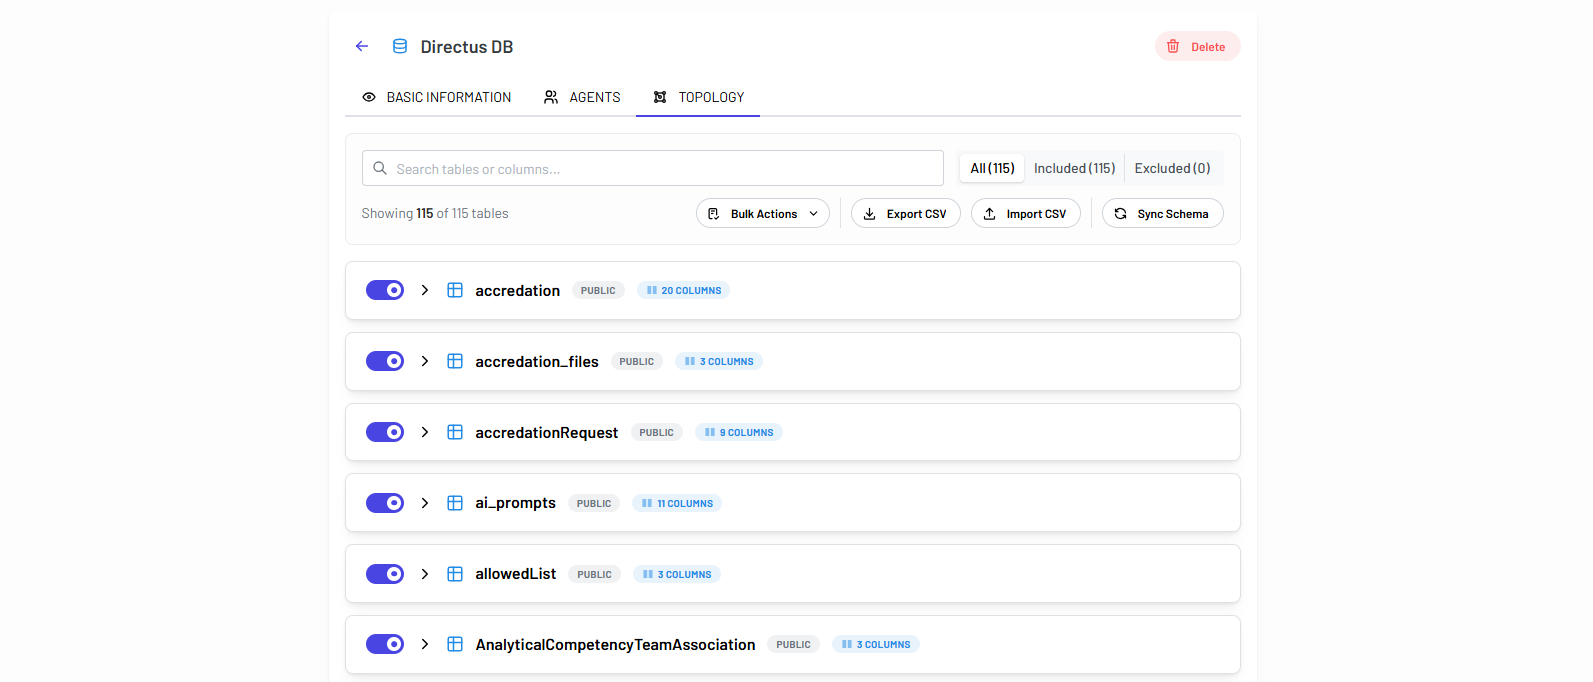The height and width of the screenshot is (682, 1593).
Task: Click Import CSV
Action: [x=1026, y=213]
